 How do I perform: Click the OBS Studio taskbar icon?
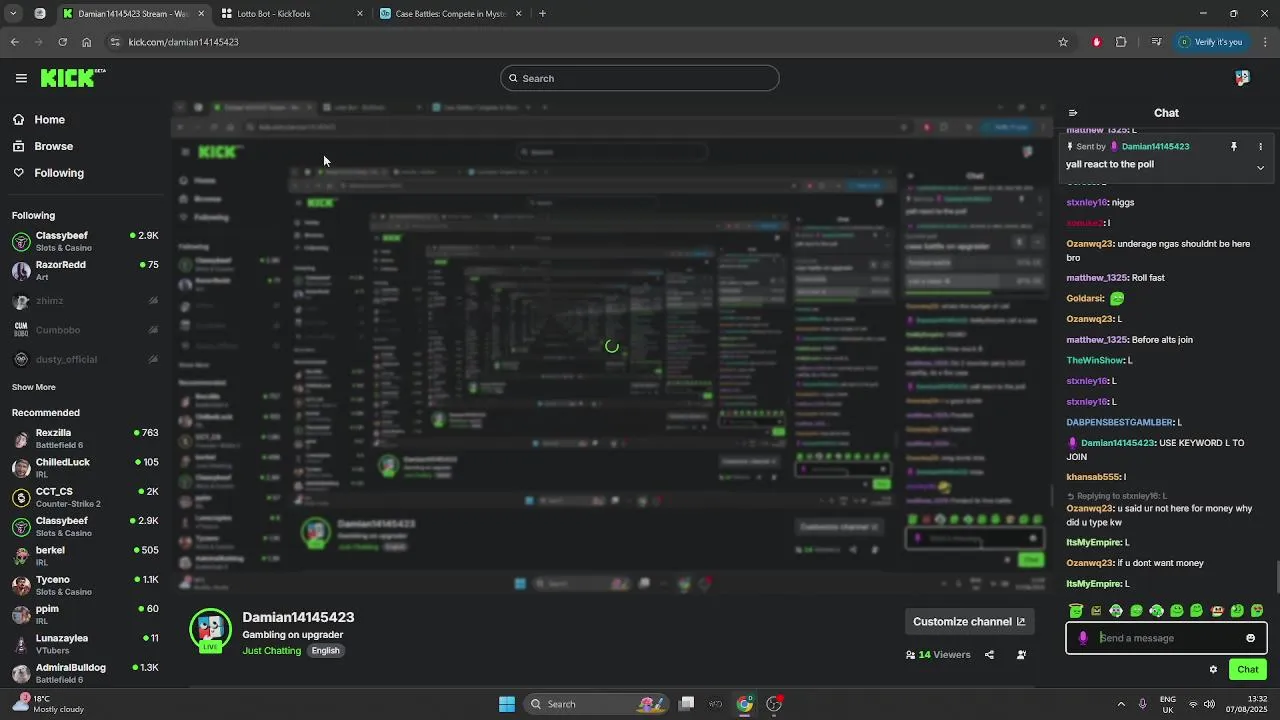coord(774,704)
